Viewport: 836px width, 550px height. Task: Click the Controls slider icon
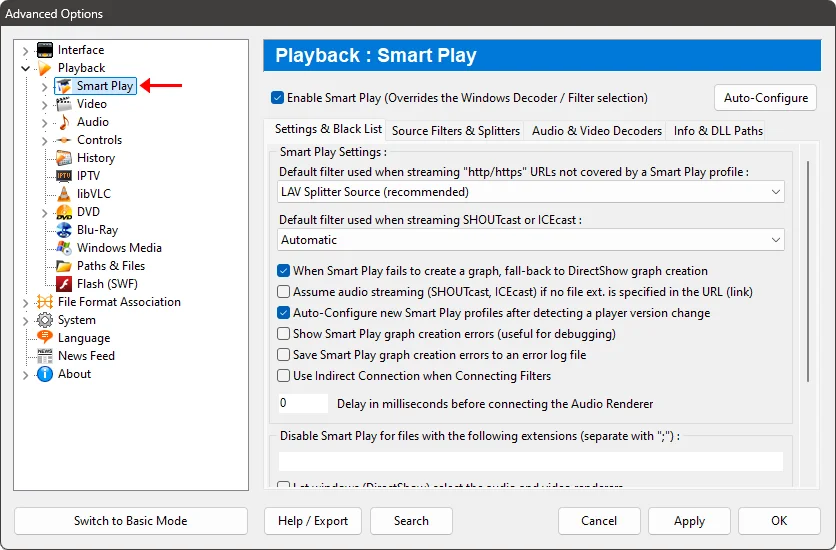64,140
